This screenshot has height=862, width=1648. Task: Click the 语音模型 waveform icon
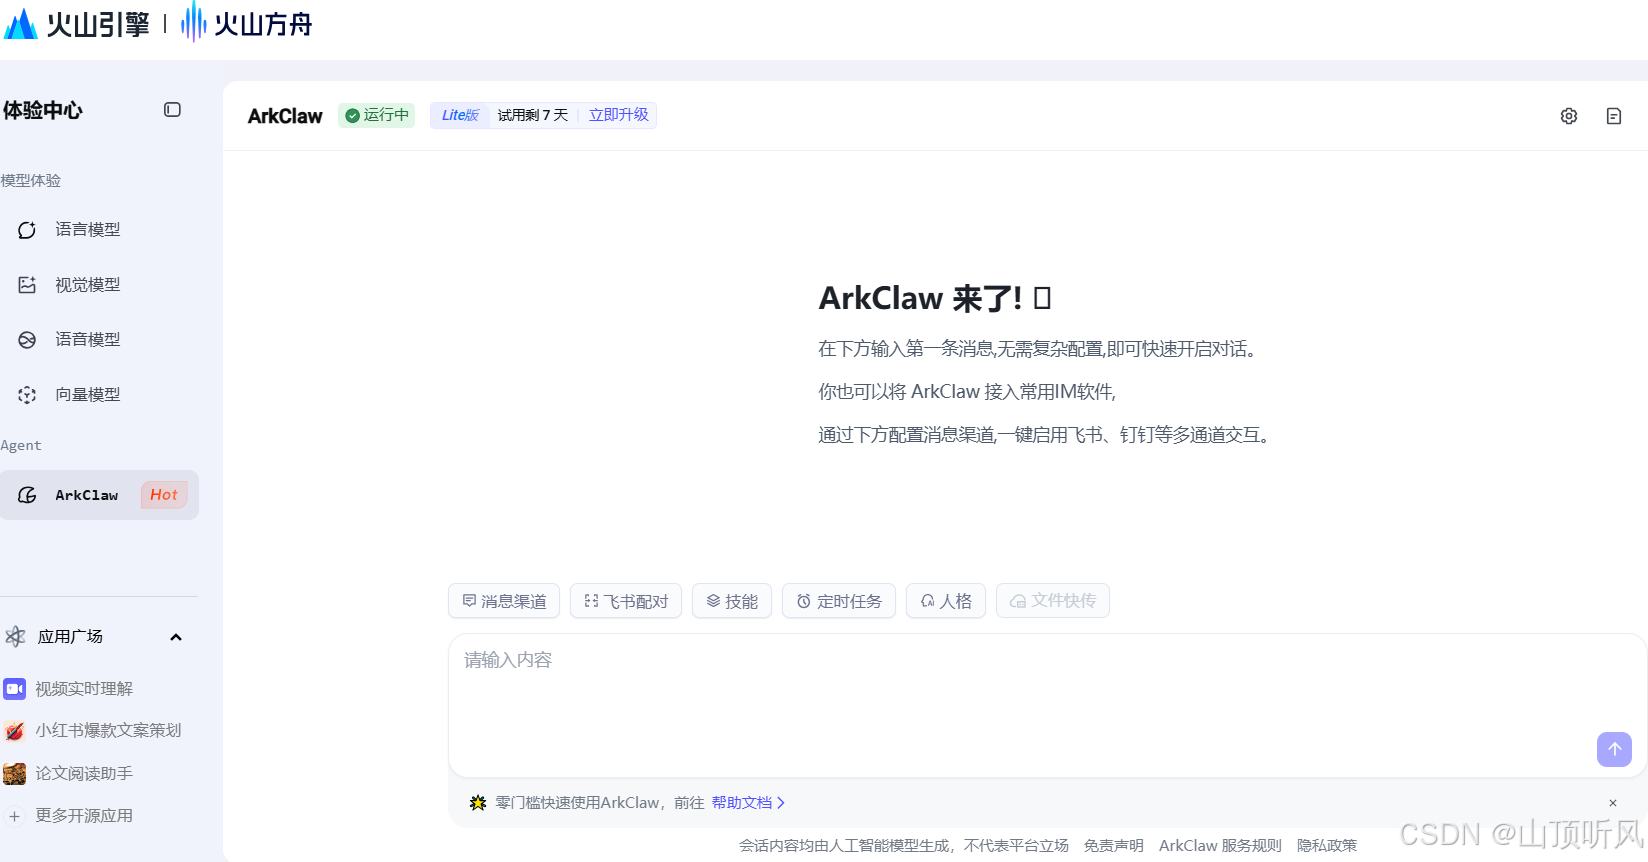(x=27, y=340)
